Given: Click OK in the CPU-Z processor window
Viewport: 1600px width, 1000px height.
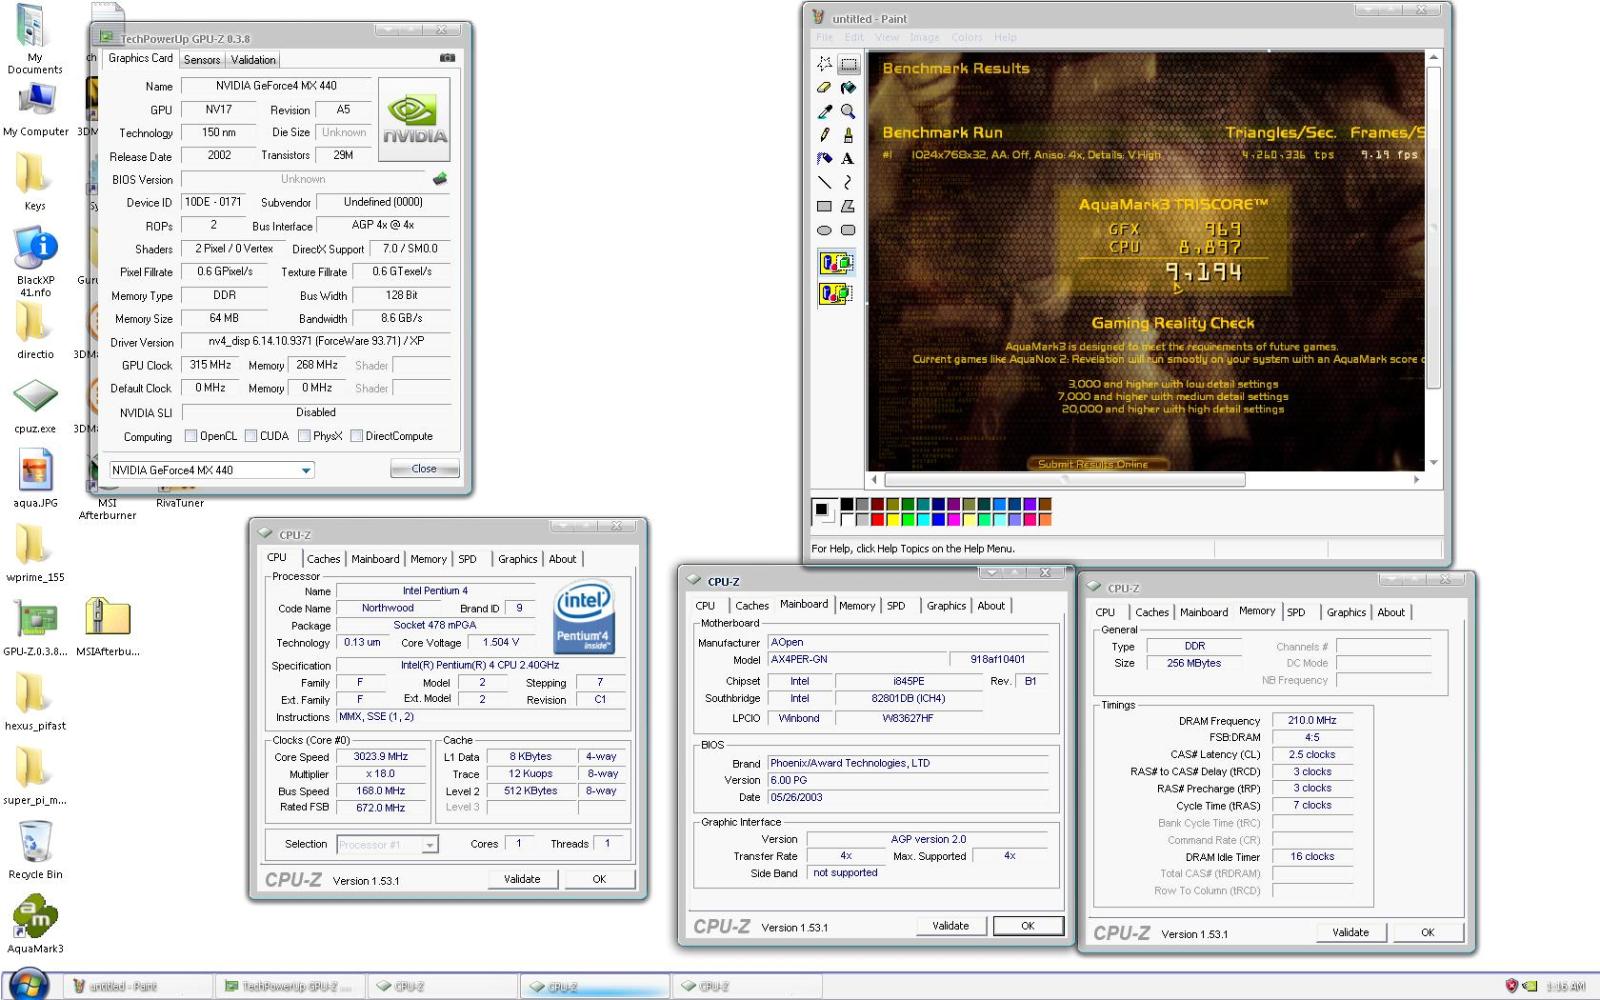Looking at the screenshot, I should point(599,879).
